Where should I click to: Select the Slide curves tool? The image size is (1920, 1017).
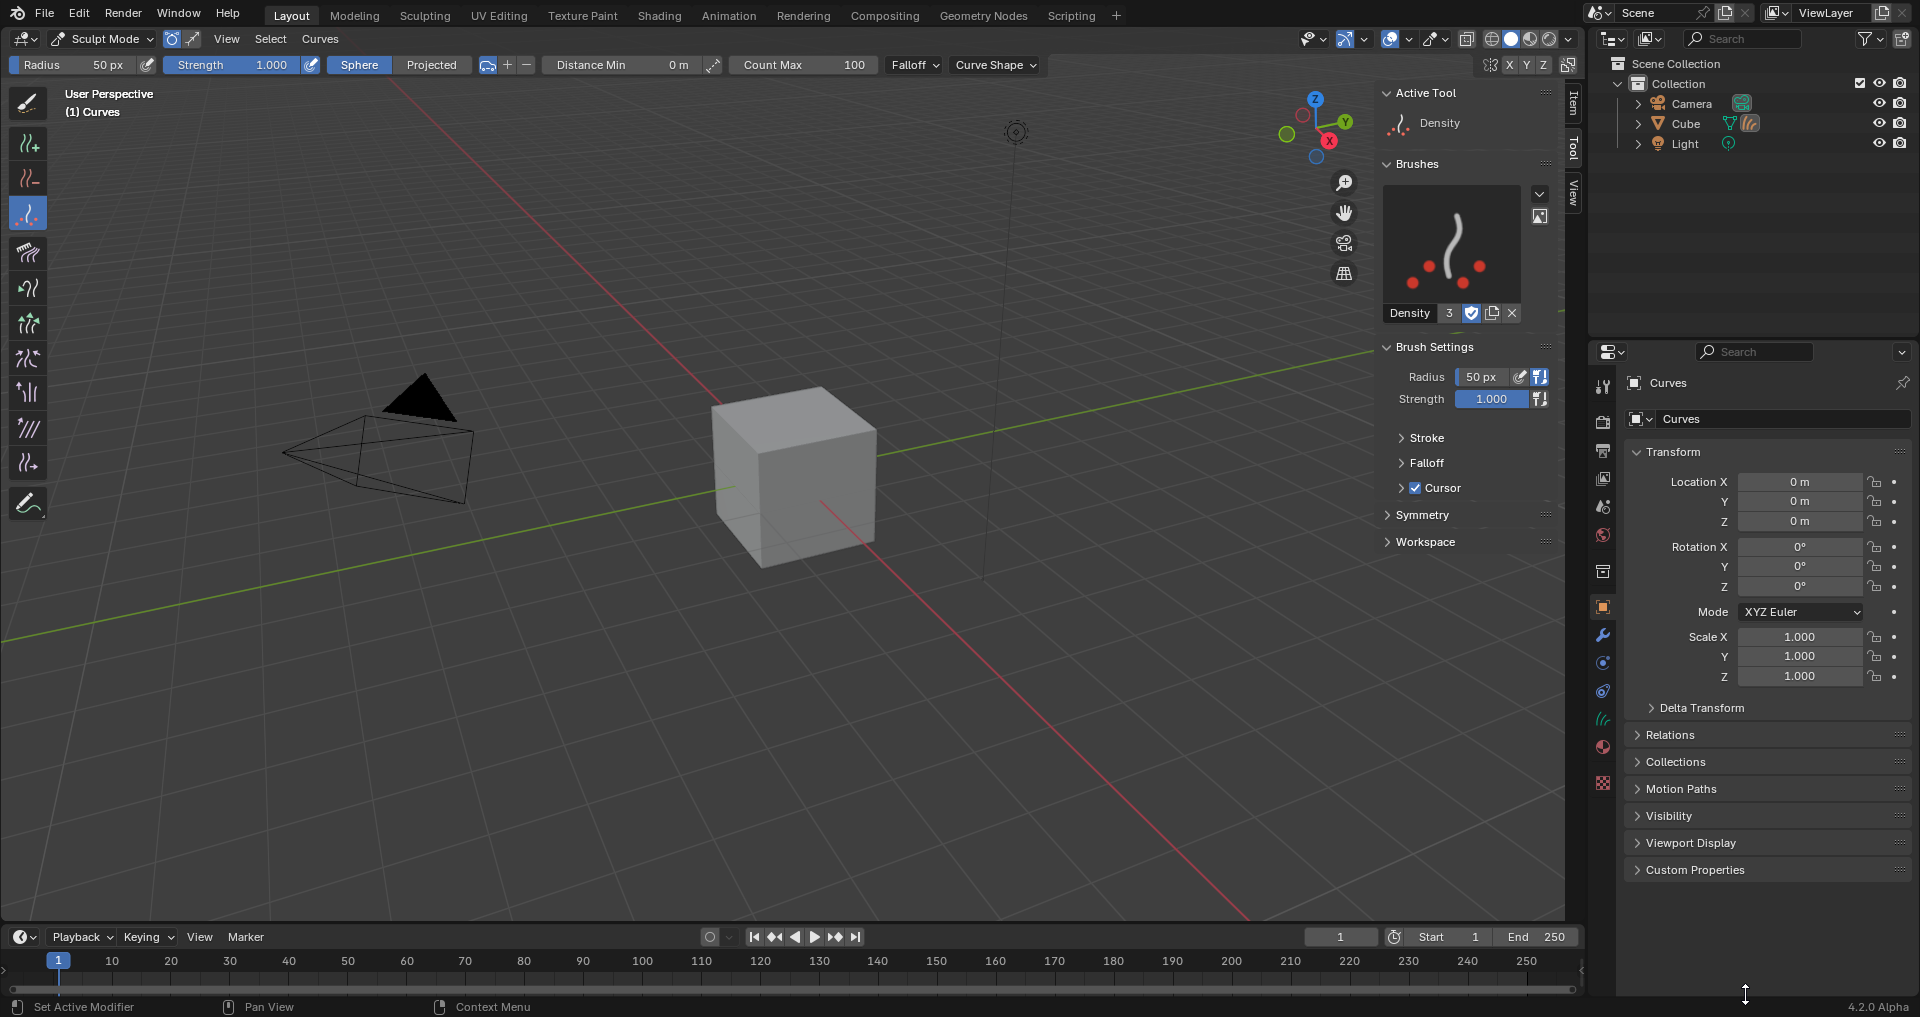(x=28, y=463)
